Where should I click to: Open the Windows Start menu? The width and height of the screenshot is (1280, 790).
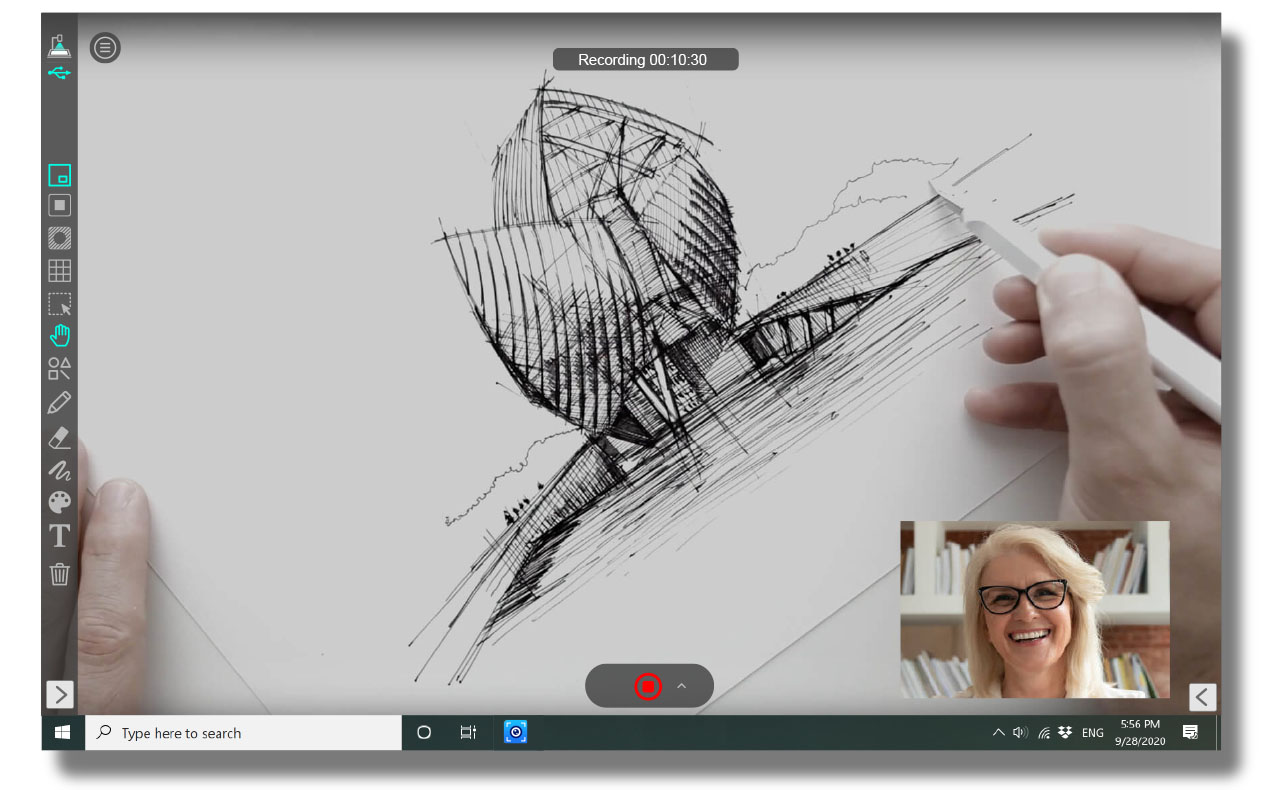[x=62, y=733]
